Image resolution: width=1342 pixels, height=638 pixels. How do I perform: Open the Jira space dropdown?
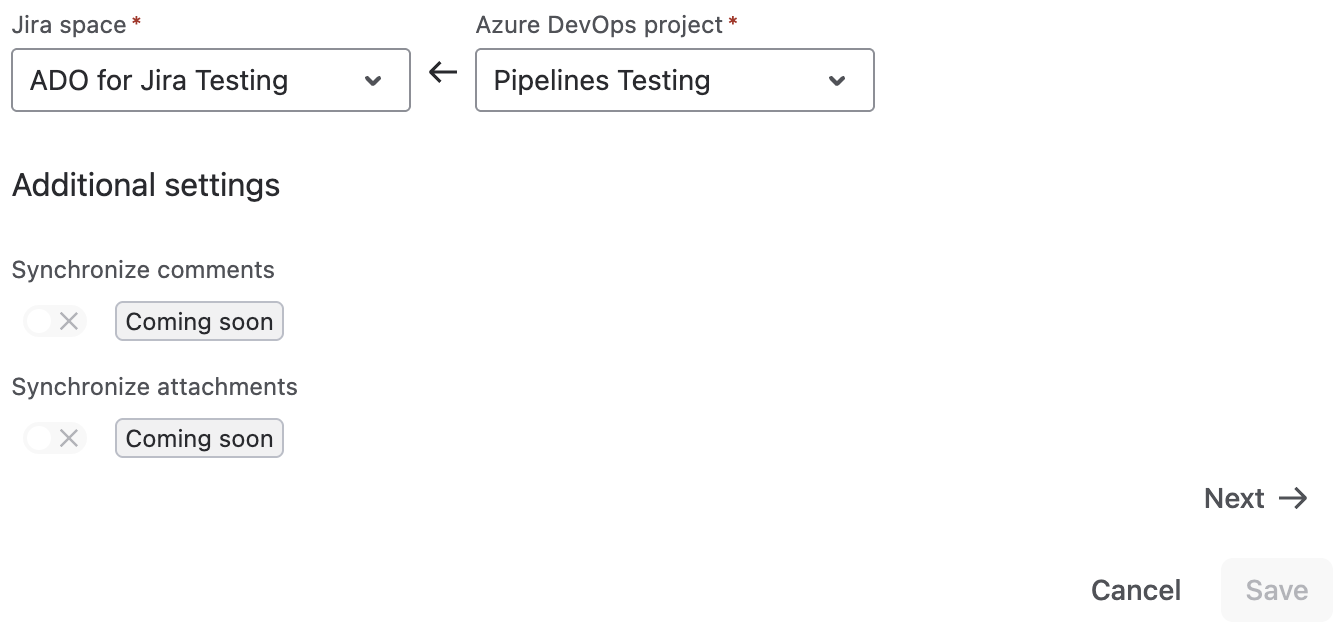click(211, 80)
